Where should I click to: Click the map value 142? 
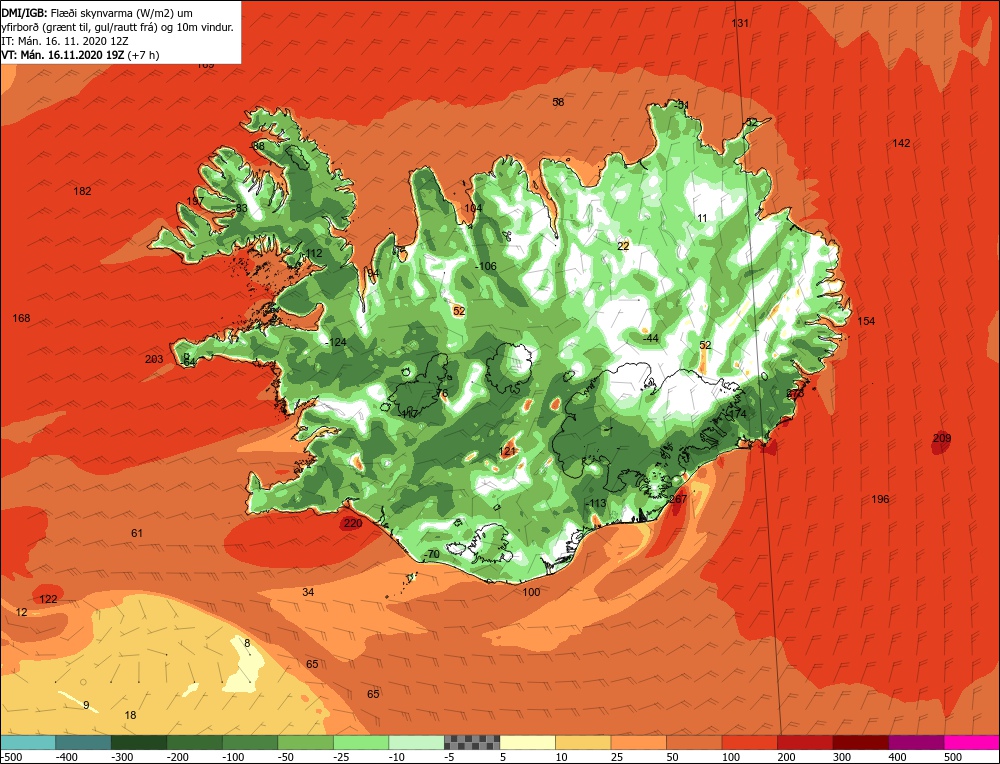pos(901,143)
